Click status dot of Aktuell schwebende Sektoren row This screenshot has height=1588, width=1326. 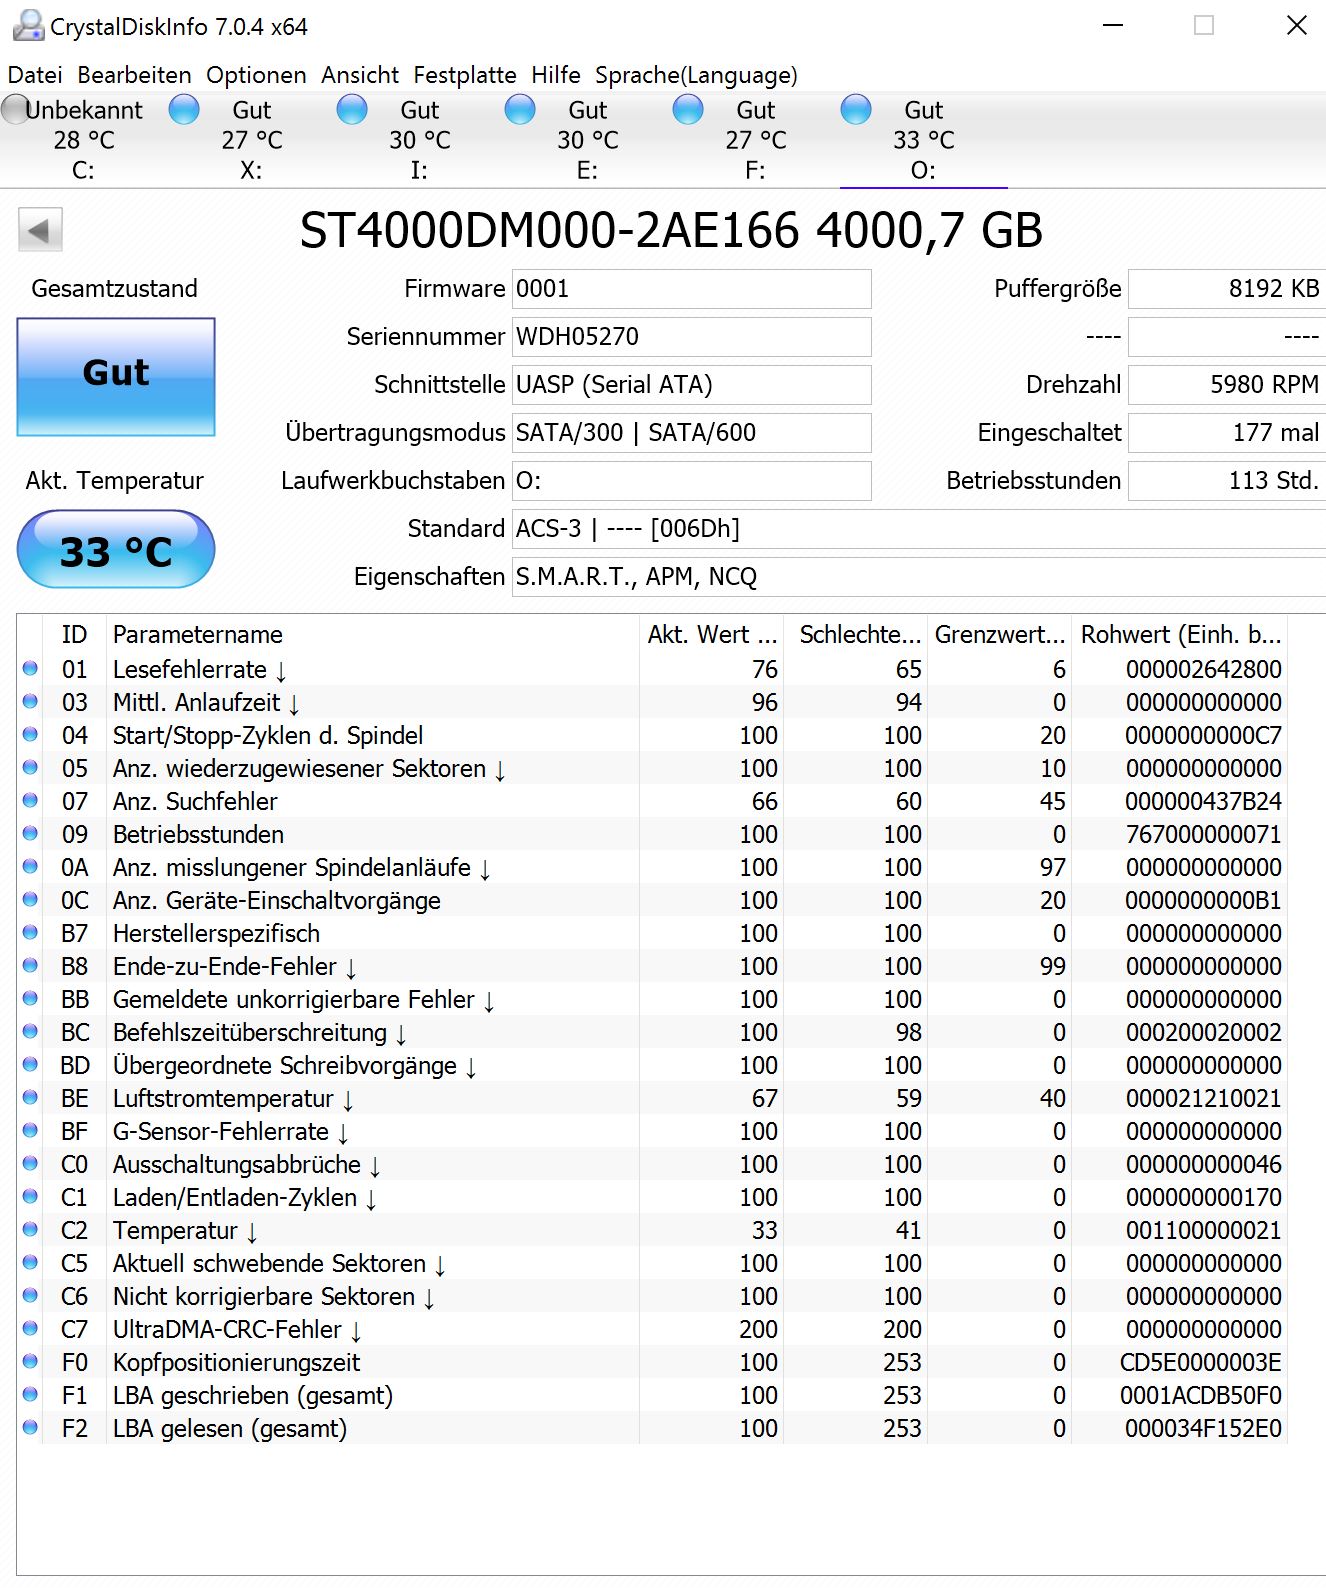[x=30, y=1262]
